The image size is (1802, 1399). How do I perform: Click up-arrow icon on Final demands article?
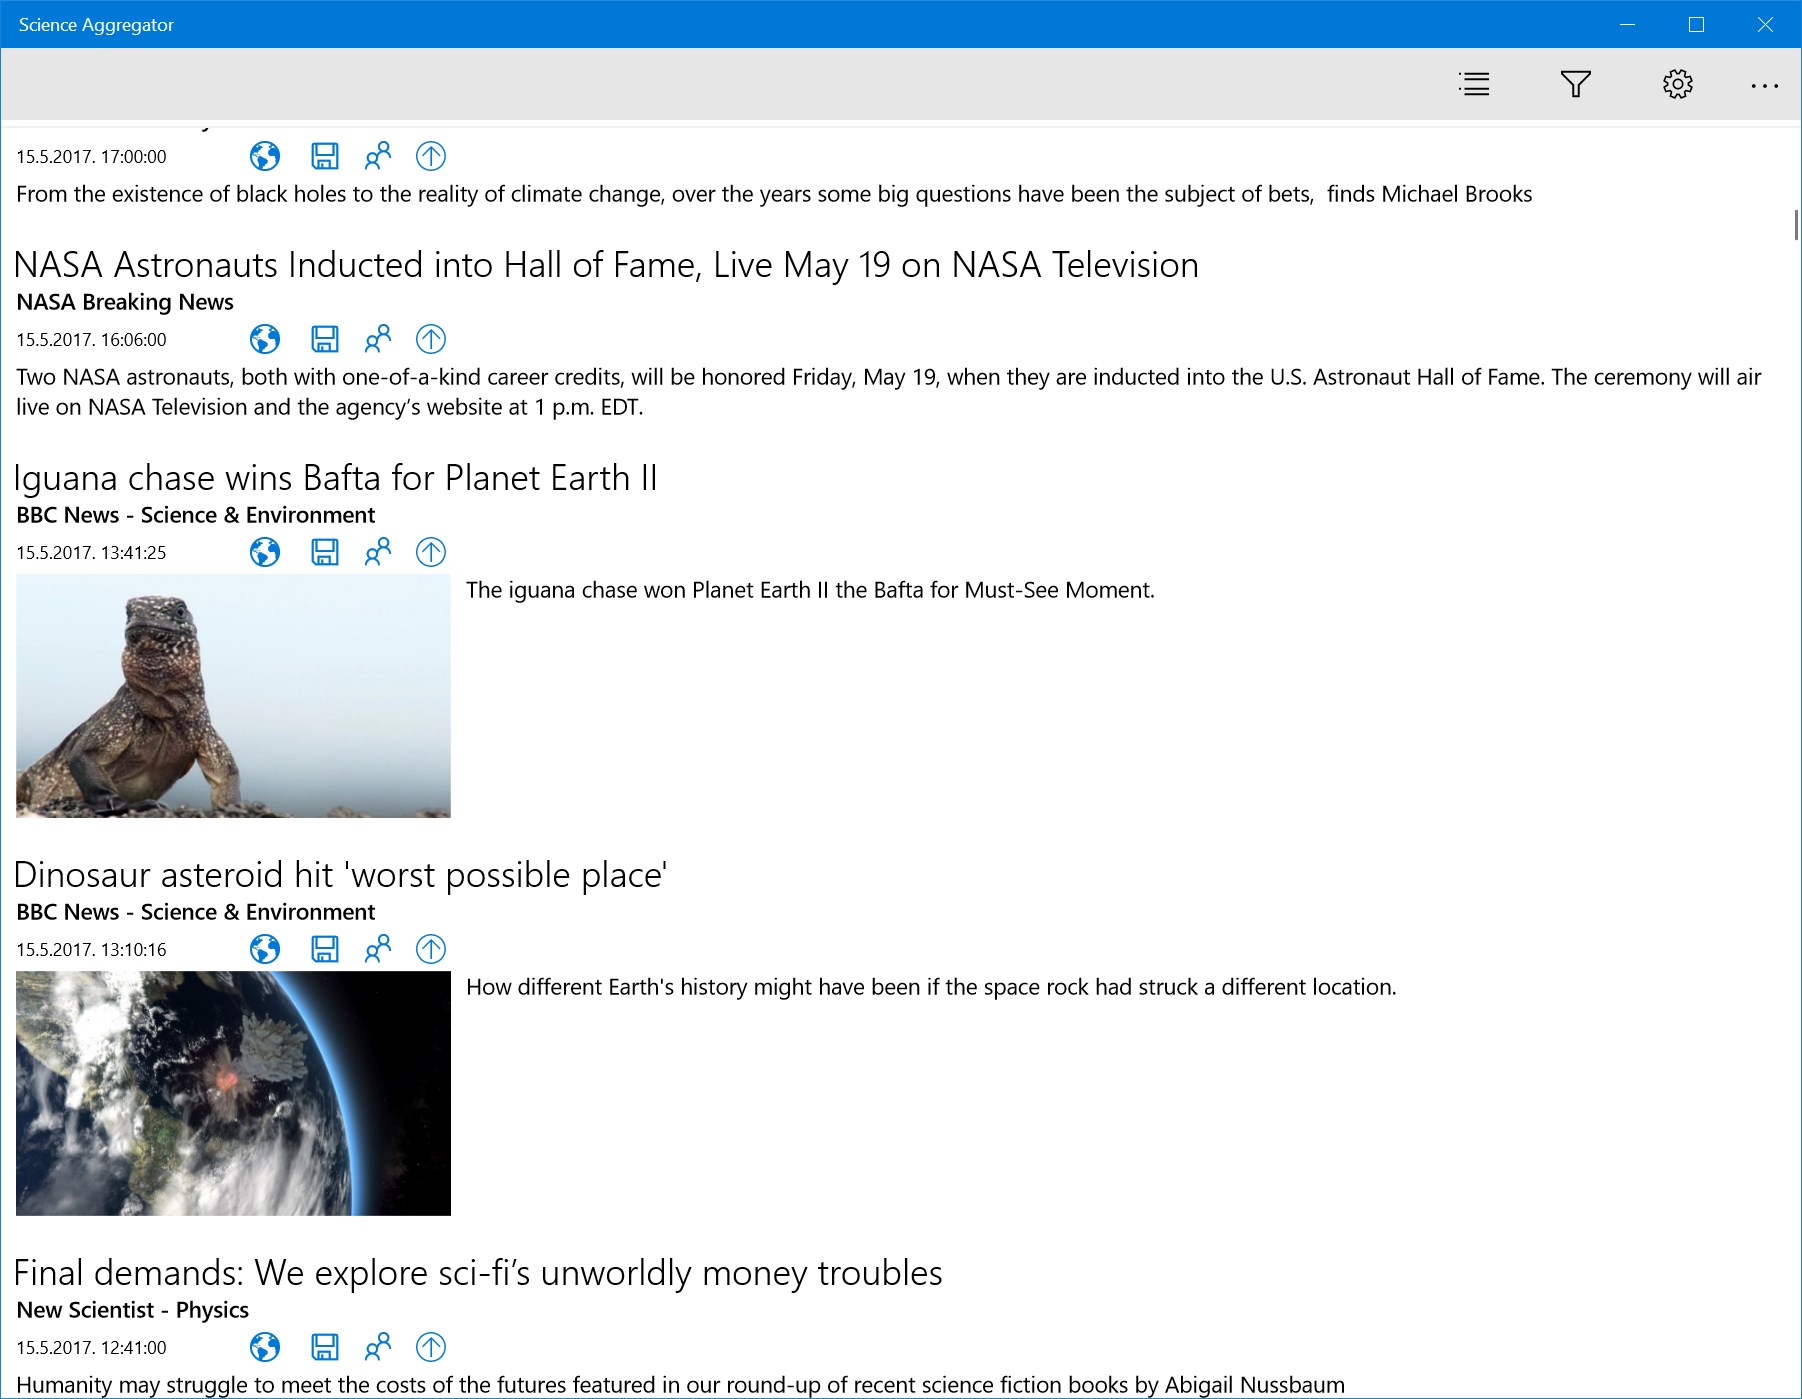coord(431,1347)
